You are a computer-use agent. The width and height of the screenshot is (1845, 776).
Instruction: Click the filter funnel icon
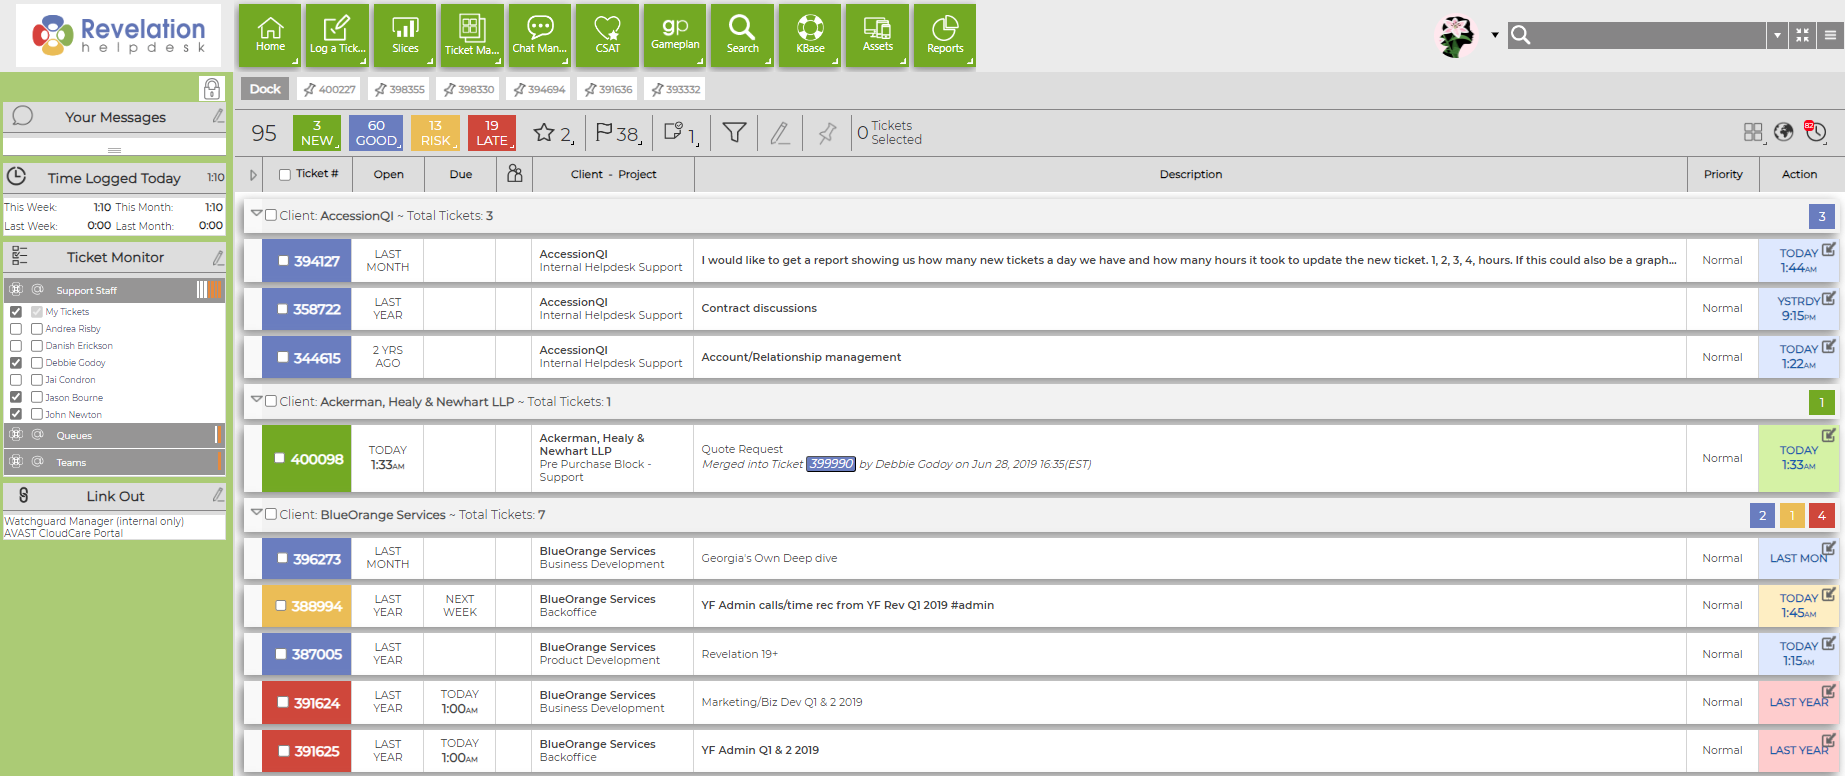coord(734,132)
